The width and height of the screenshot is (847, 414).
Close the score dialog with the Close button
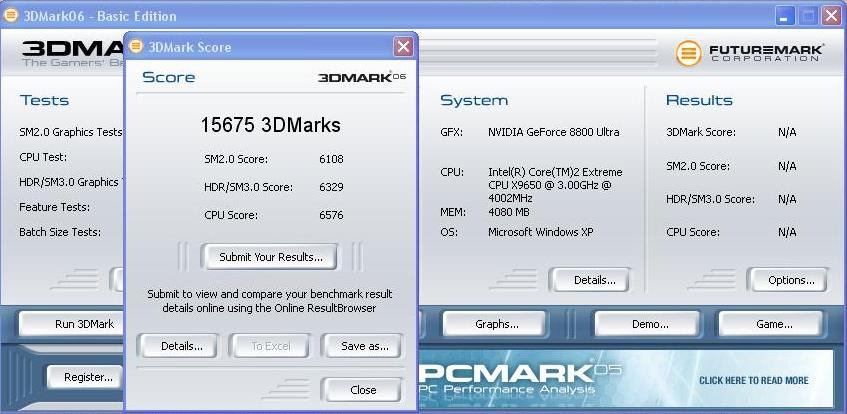click(362, 390)
